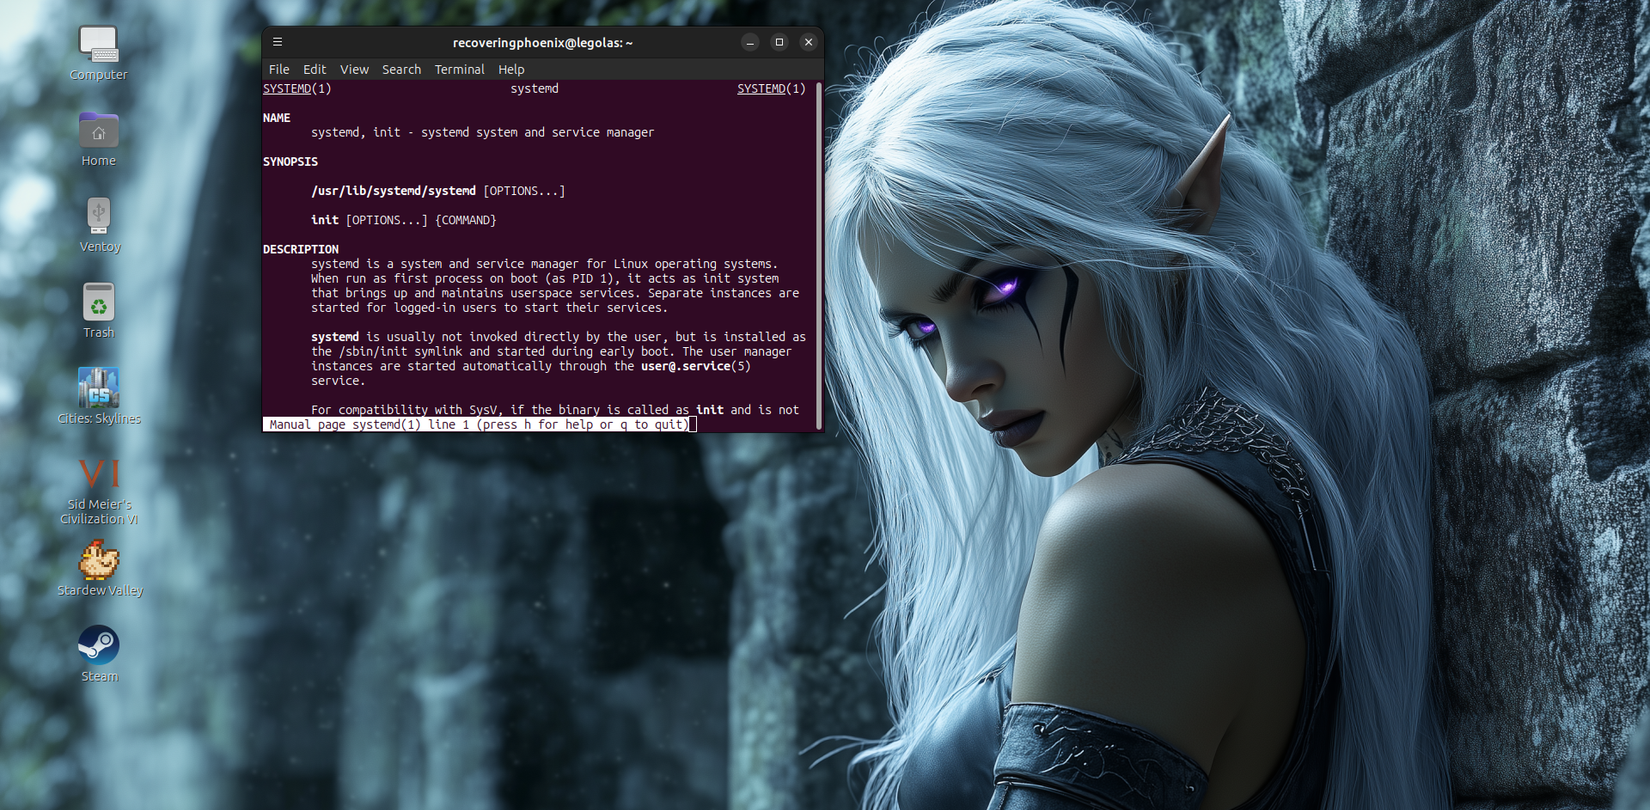
Task: Click the NAME section heading
Action: point(277,118)
